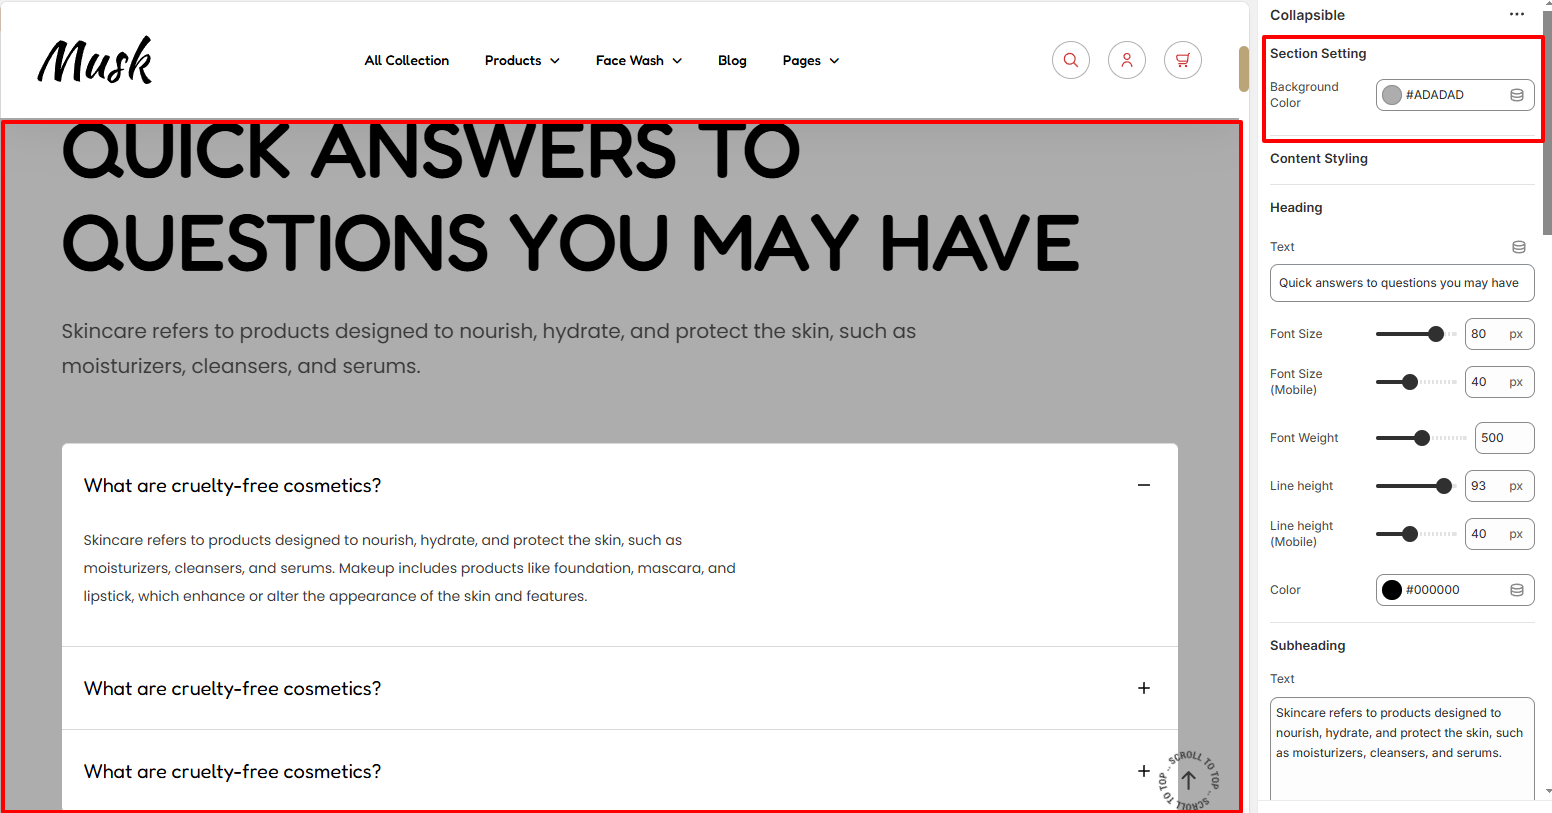Adjust the Font Weight slider
This screenshot has height=813, width=1552.
click(1421, 438)
